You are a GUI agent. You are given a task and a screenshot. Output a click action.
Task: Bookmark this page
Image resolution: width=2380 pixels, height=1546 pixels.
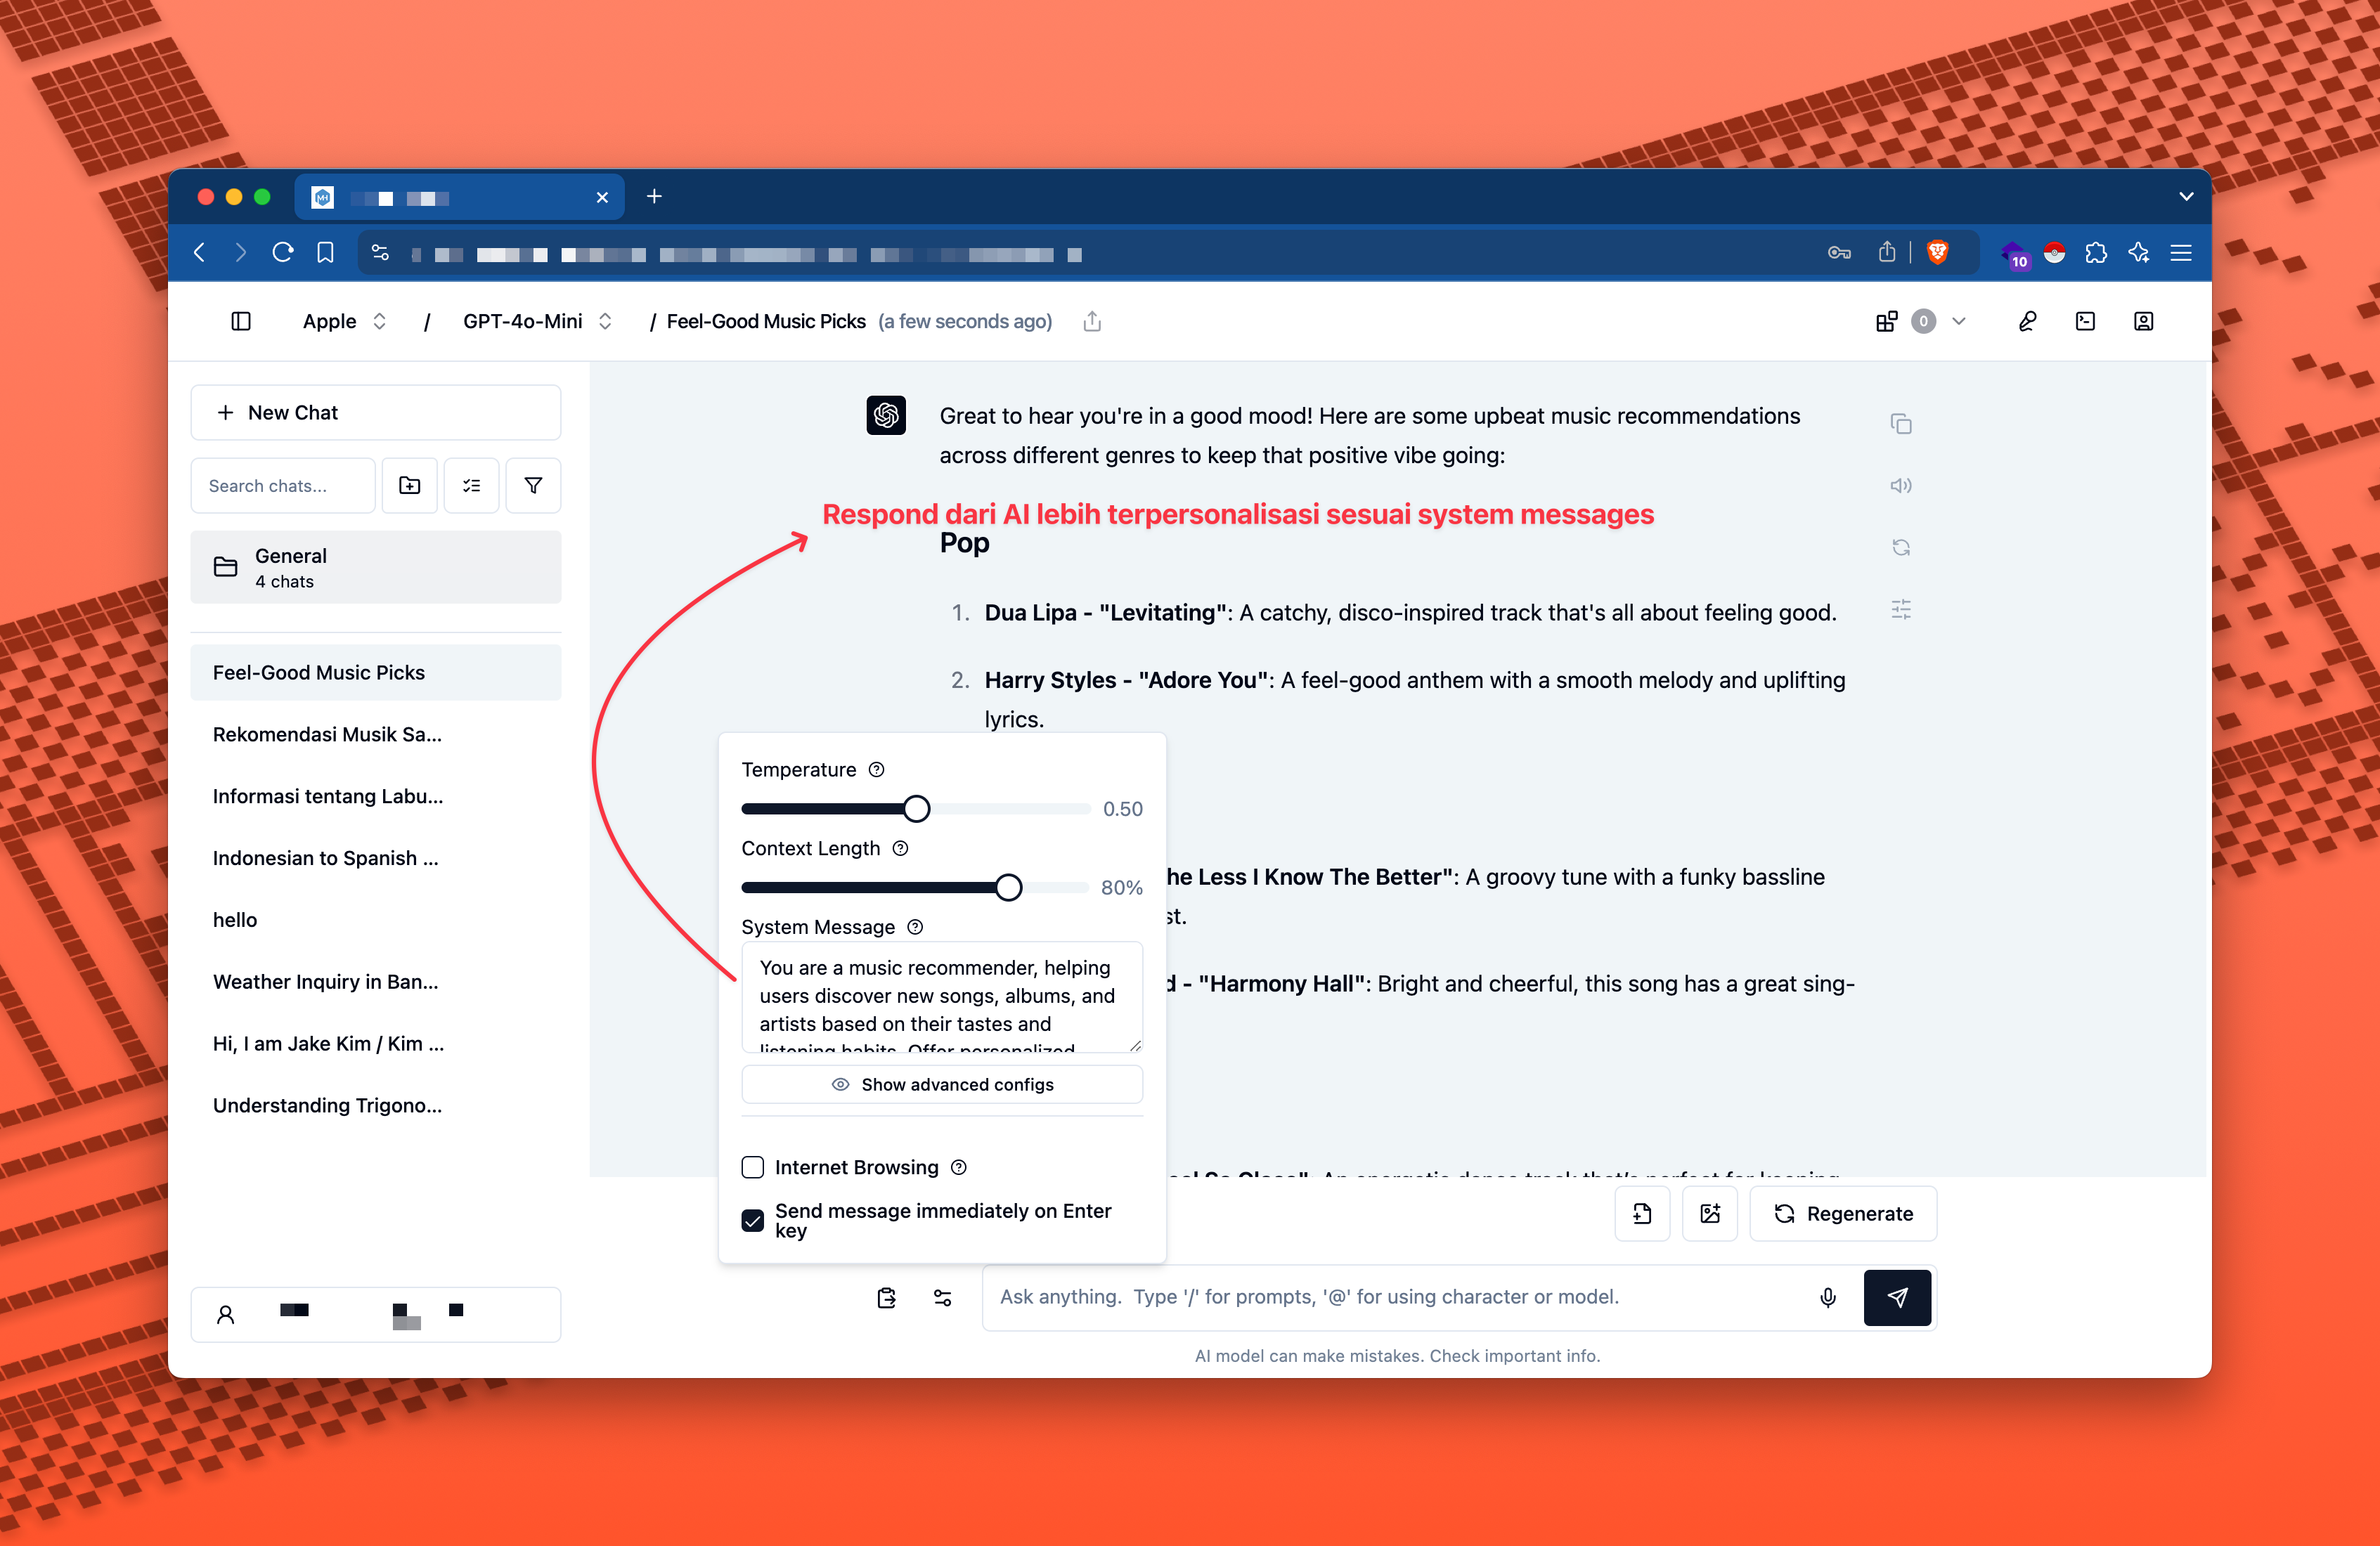point(325,253)
